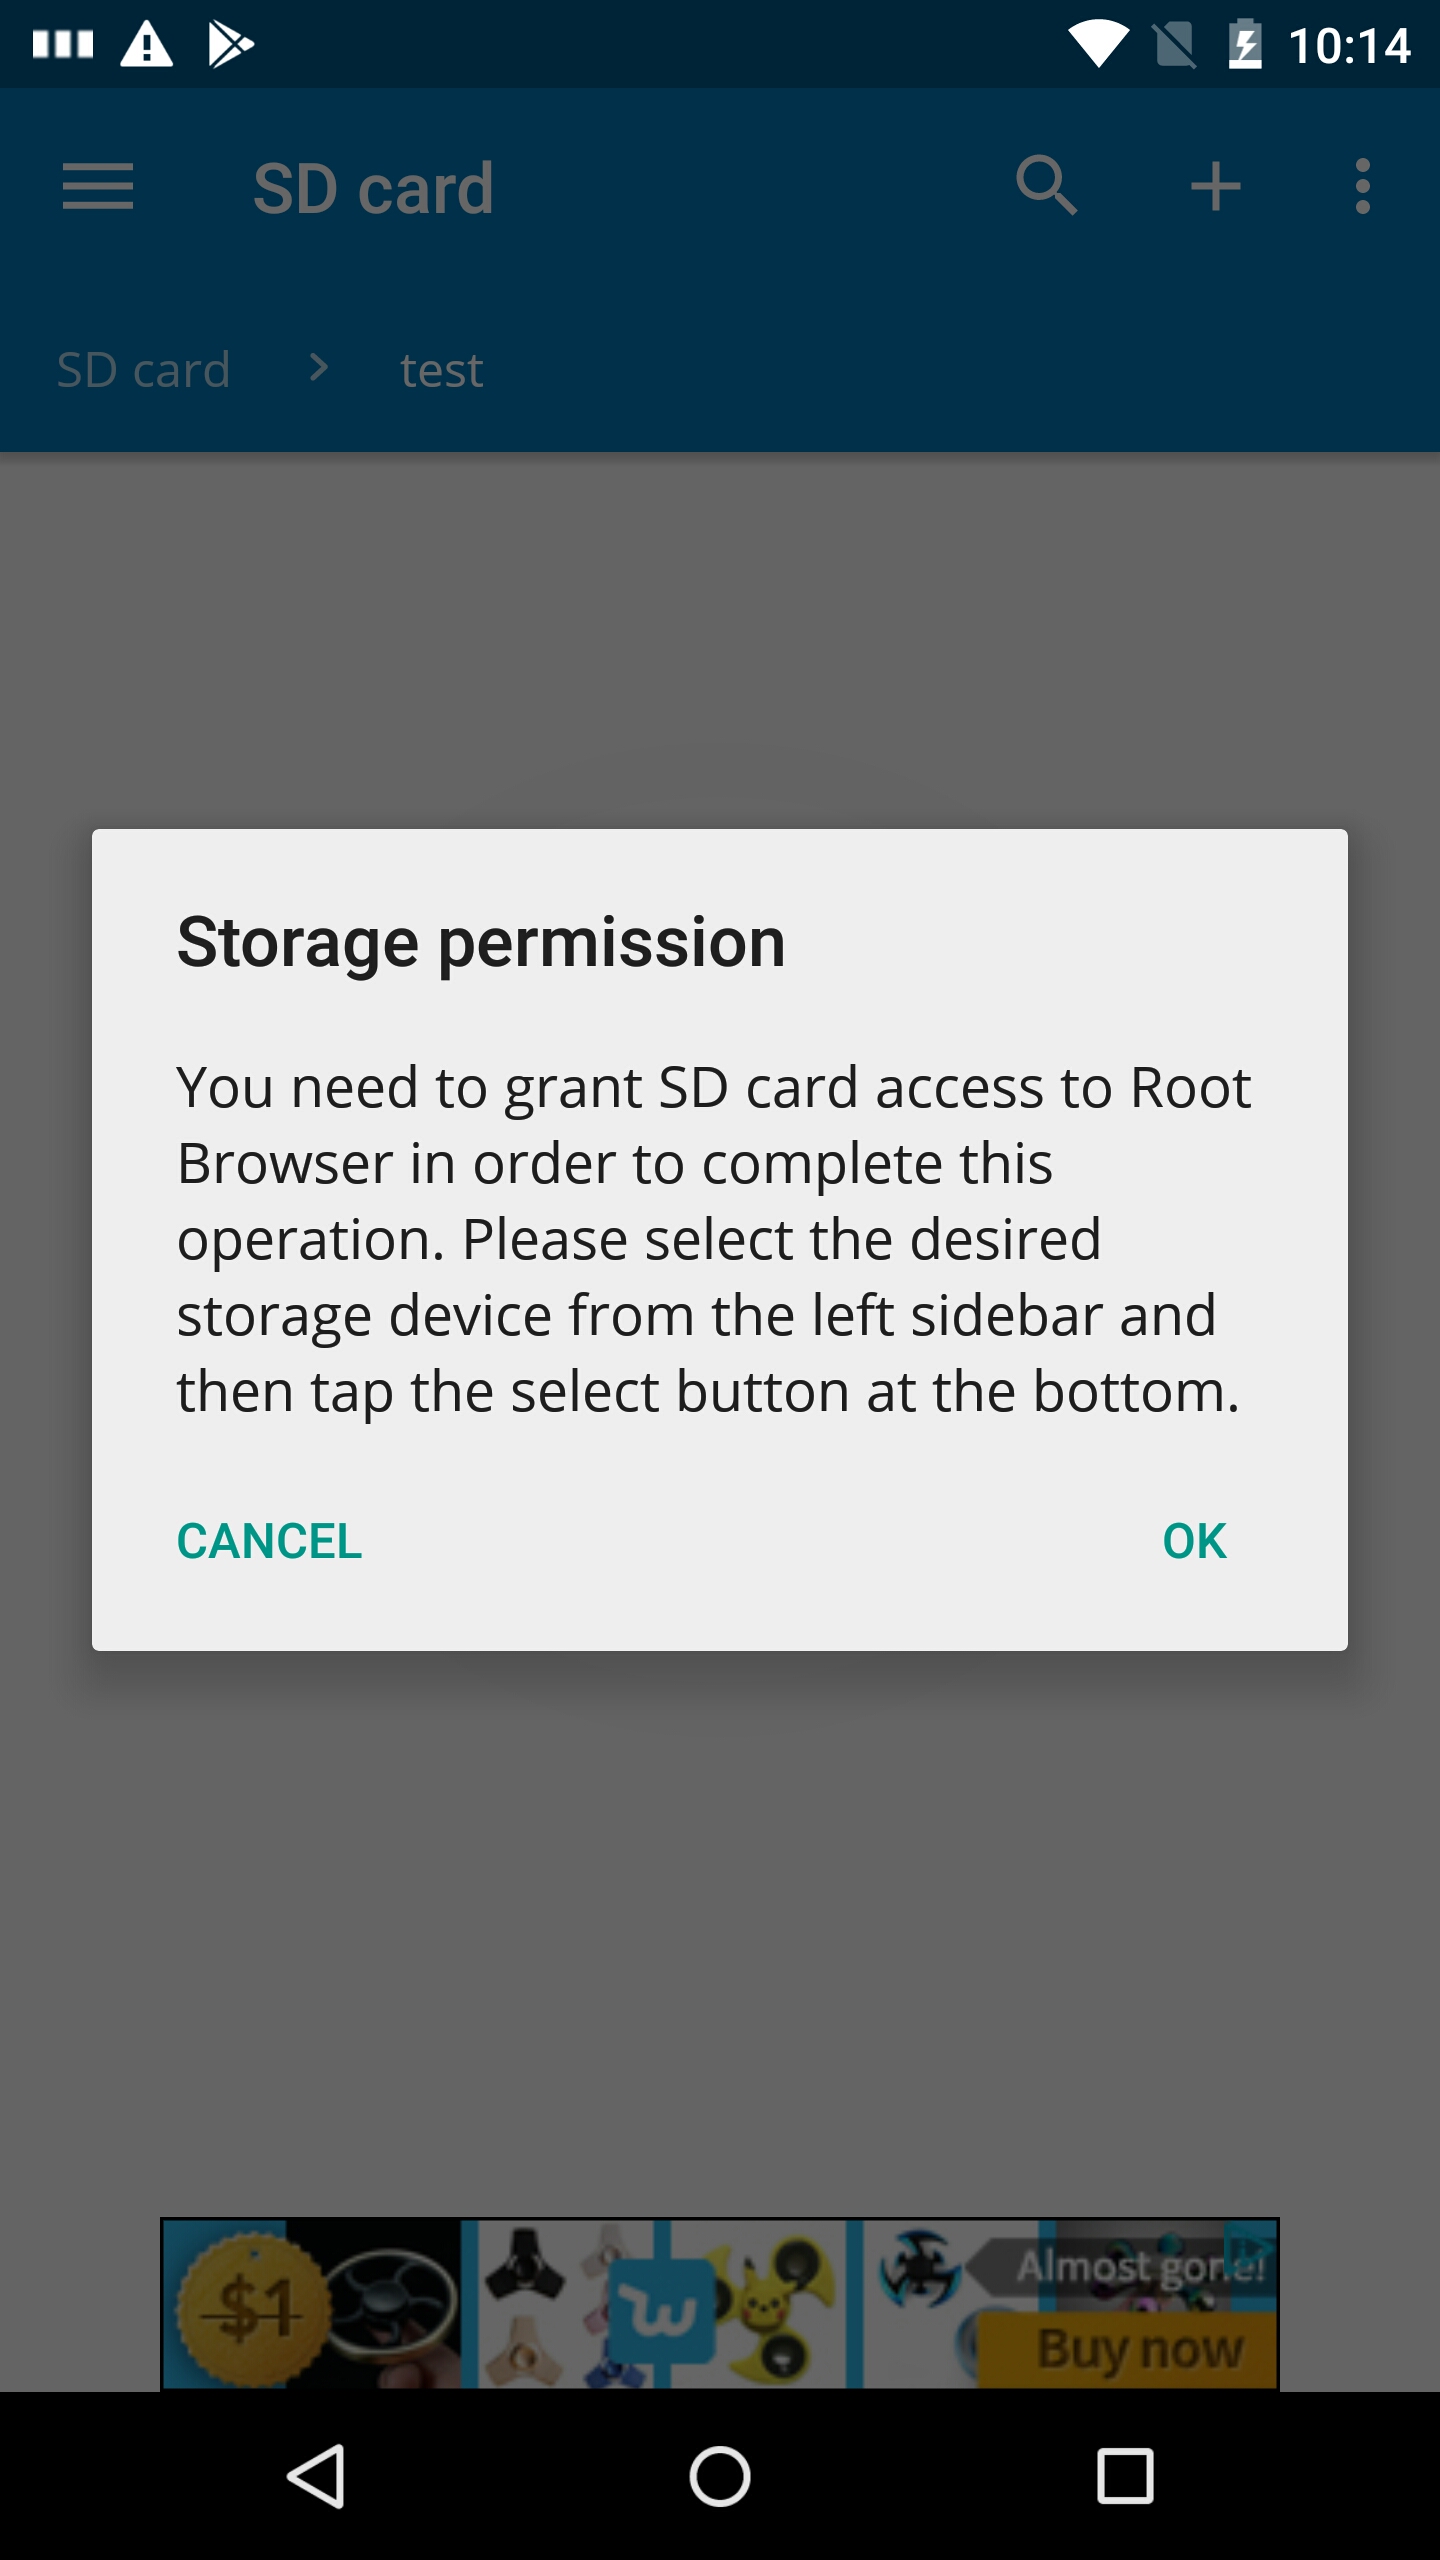This screenshot has height=2560, width=1440.
Task: Tap the search magnifier icon
Action: [1046, 186]
